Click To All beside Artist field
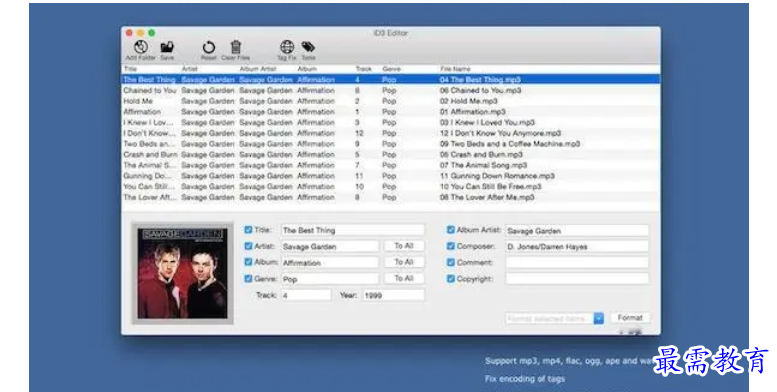The height and width of the screenshot is (392, 777). [404, 246]
